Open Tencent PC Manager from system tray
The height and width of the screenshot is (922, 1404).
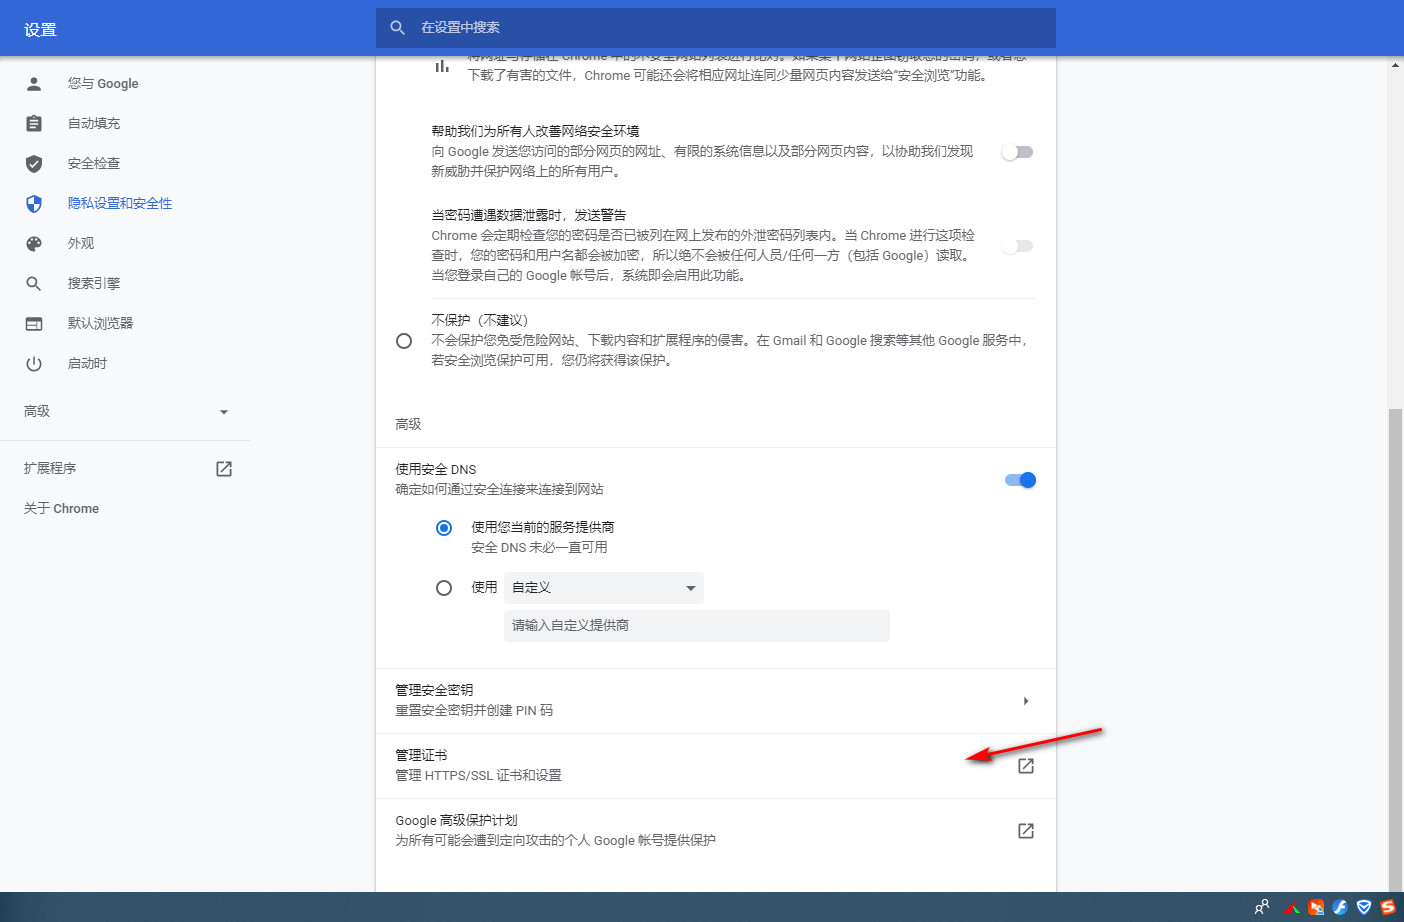click(x=1364, y=907)
